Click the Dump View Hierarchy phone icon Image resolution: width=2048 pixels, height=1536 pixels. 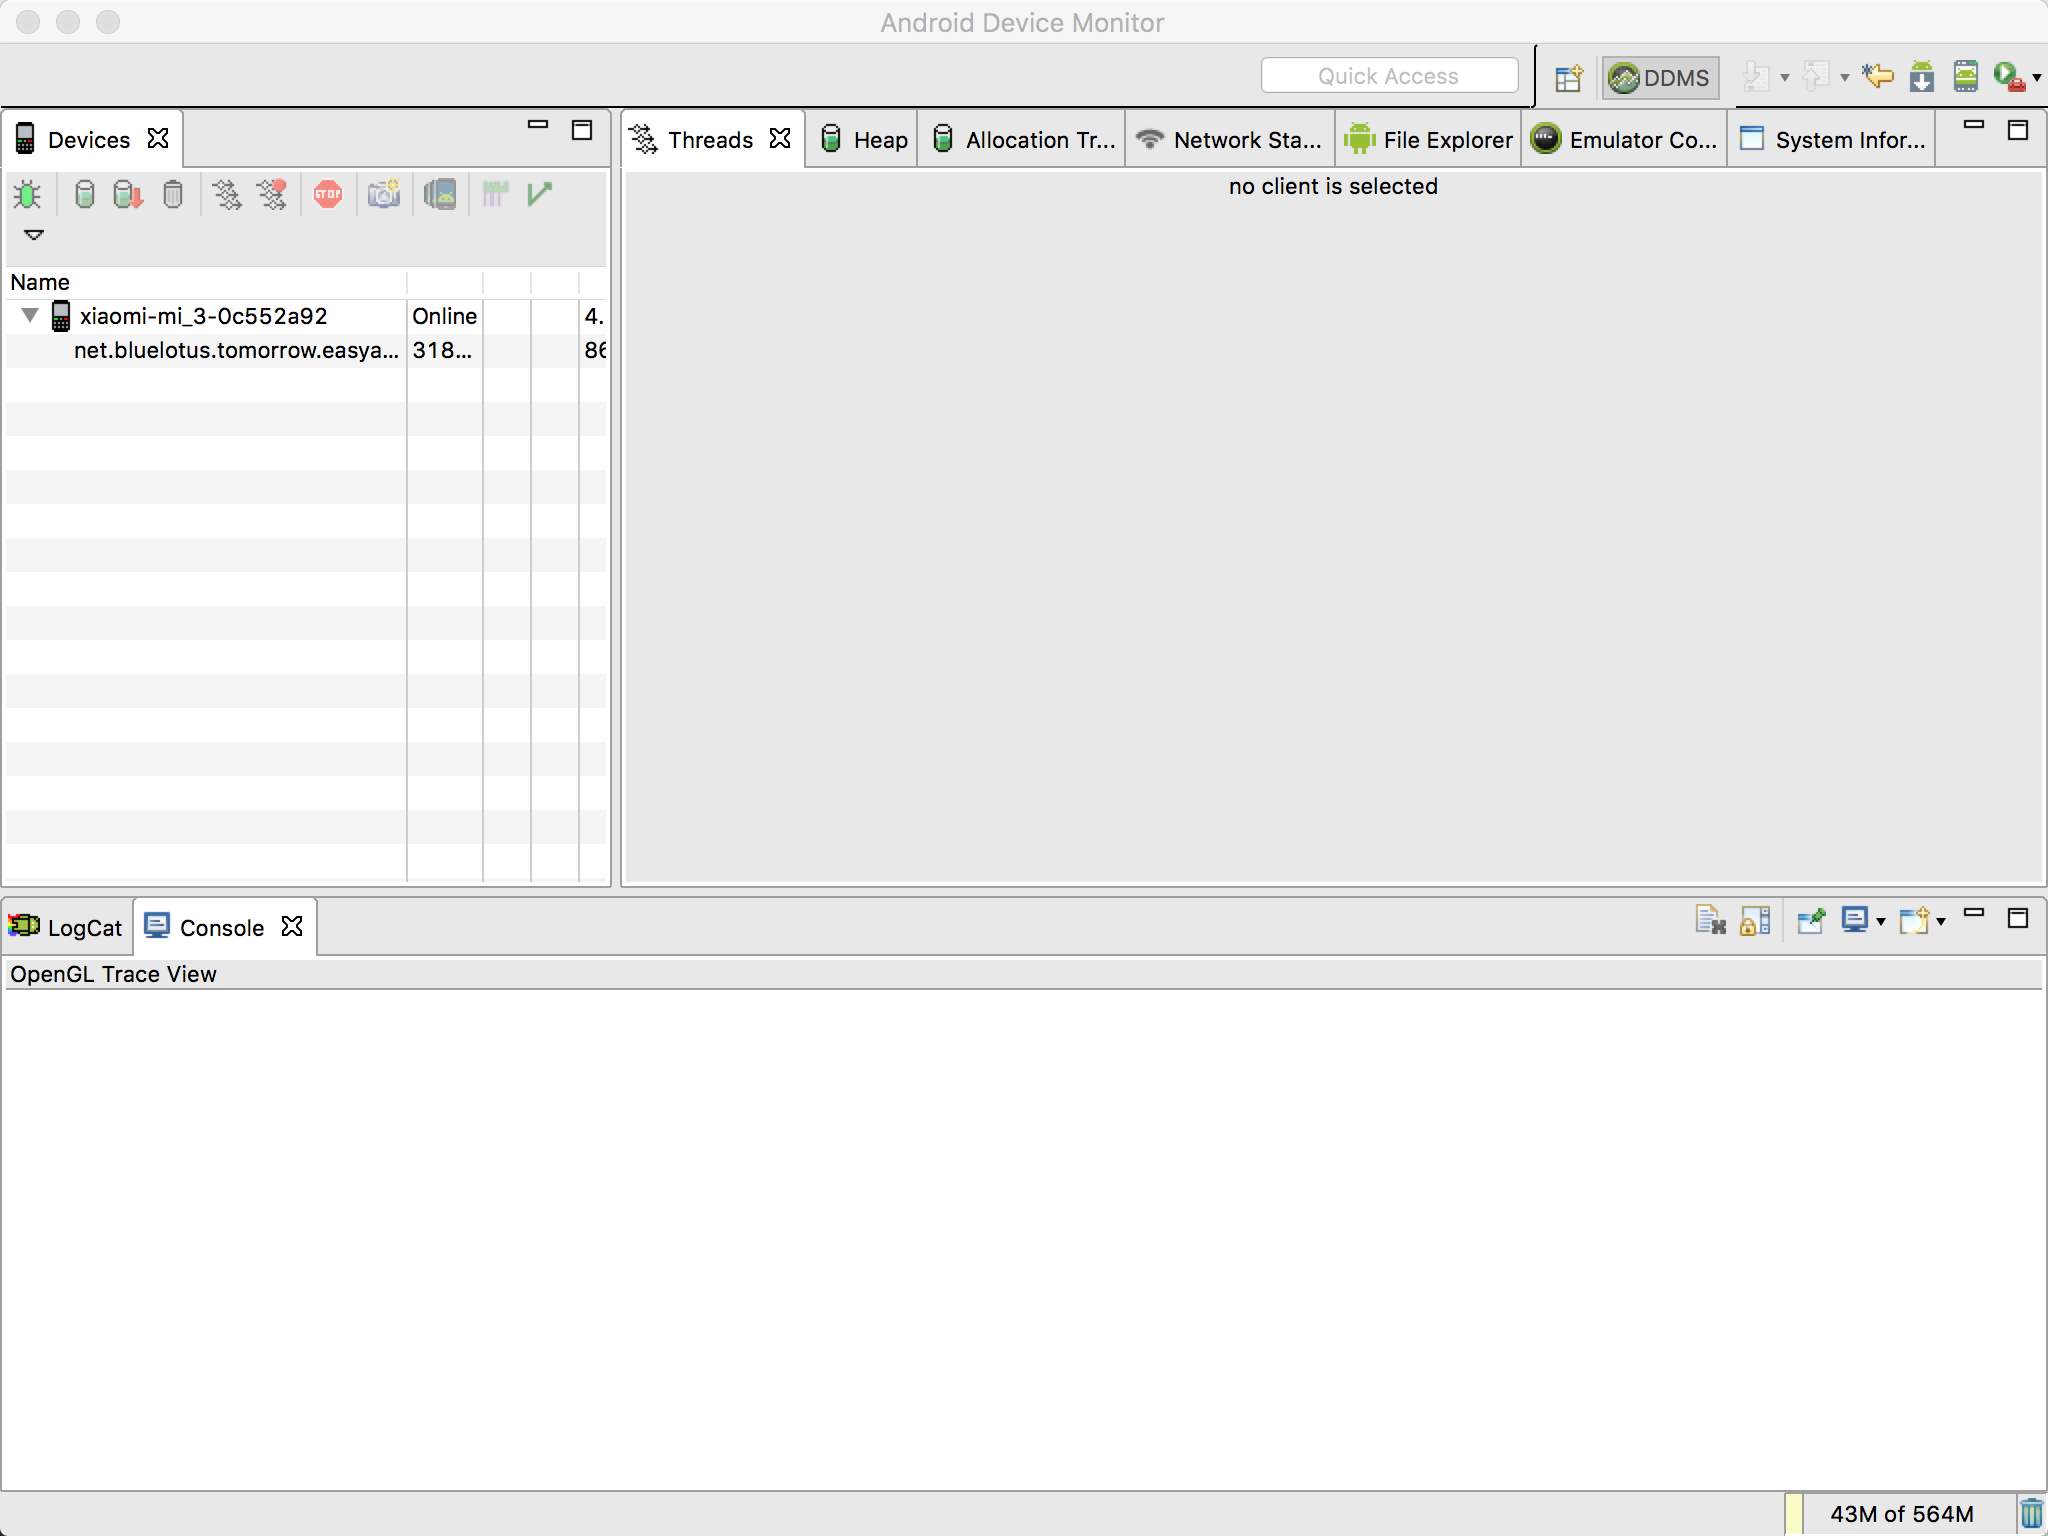(440, 194)
